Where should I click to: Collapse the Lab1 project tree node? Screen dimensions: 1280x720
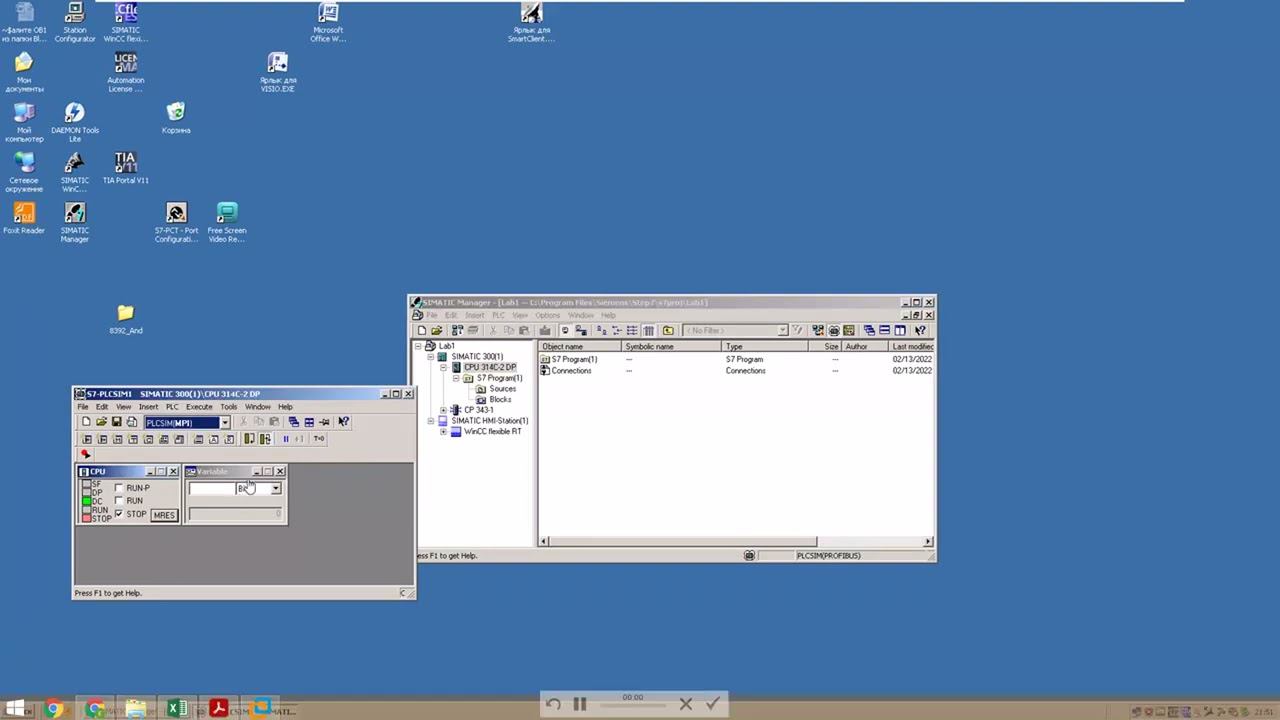[419, 346]
